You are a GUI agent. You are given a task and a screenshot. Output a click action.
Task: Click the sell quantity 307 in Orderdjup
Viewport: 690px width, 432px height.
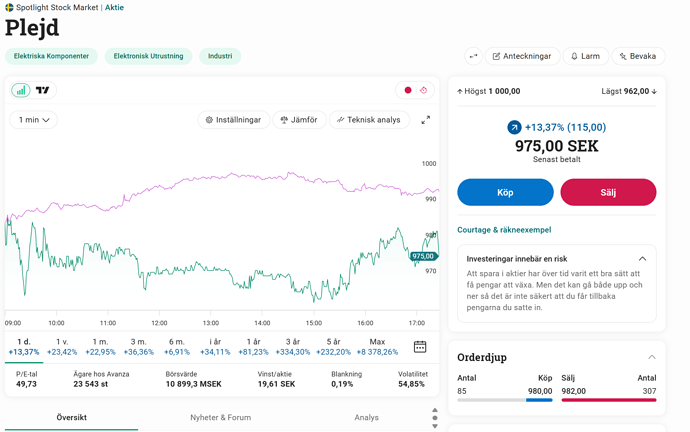coord(649,391)
